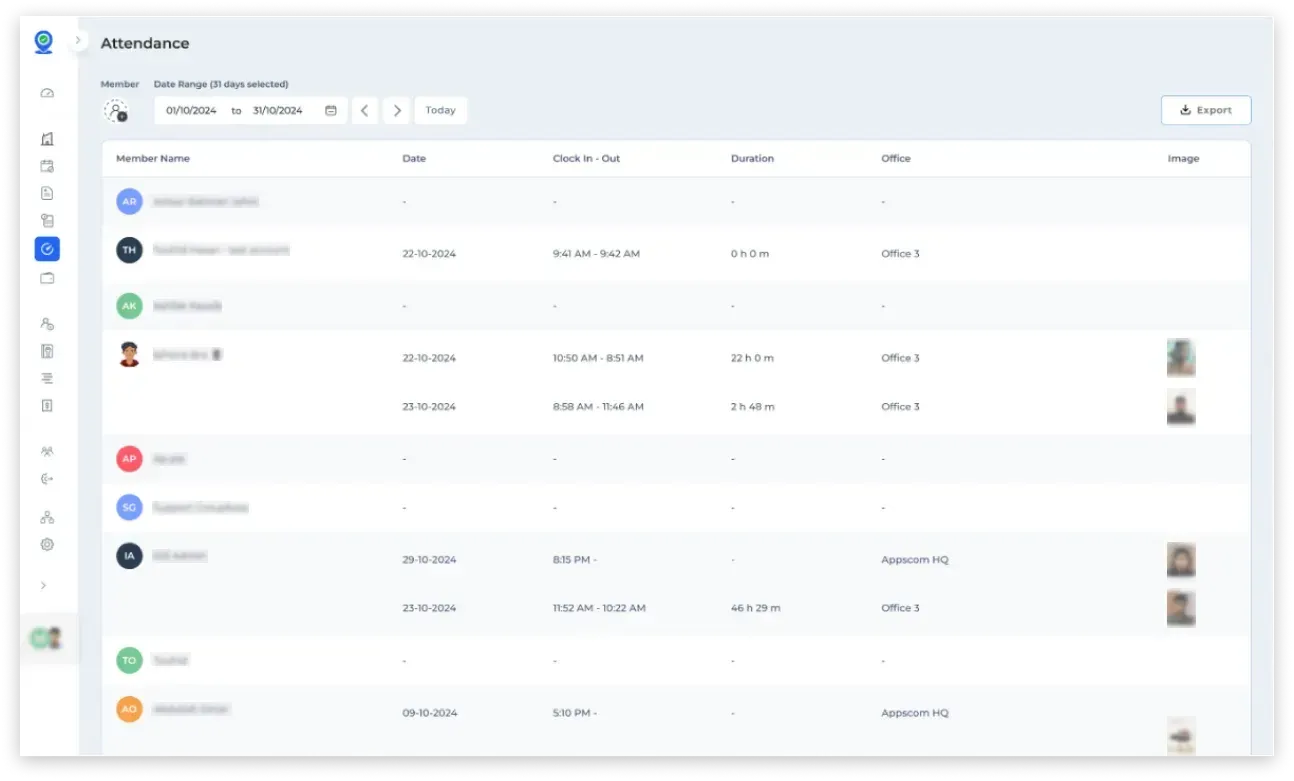Screen dimensions: 1294x781
Task: Click the Today button
Action: click(x=440, y=111)
